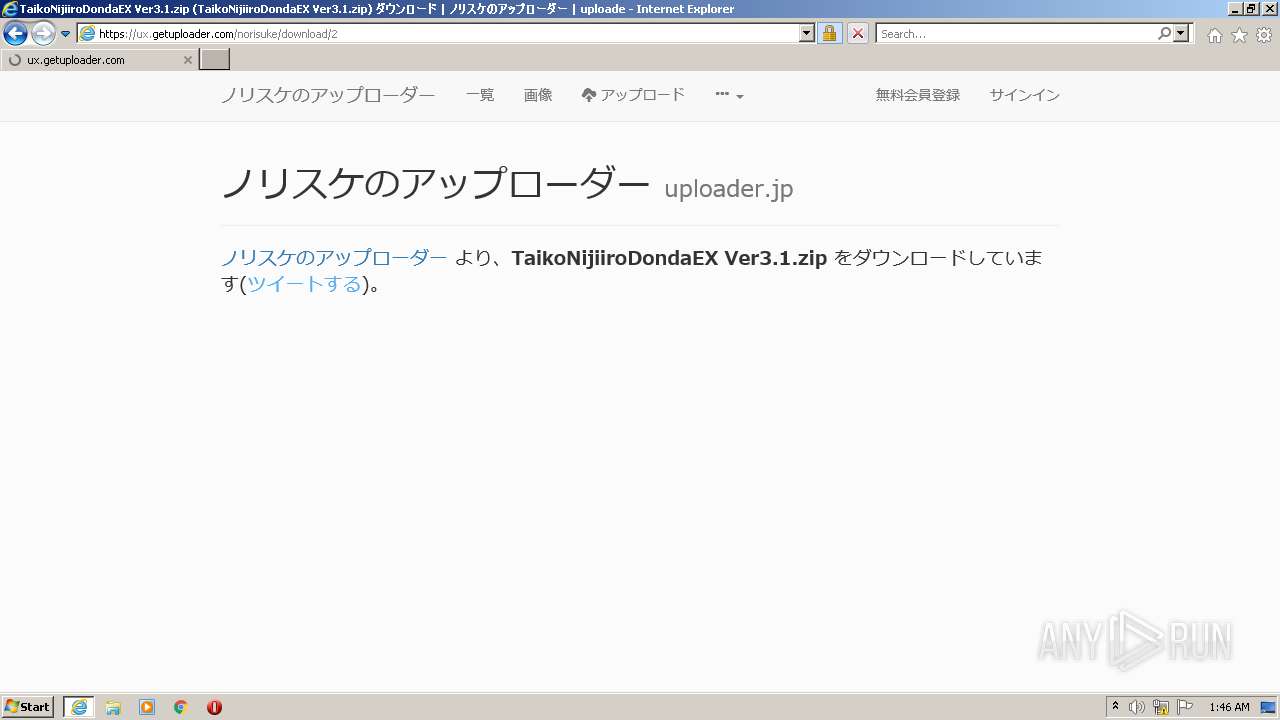Open the サインイン sign-in link
This screenshot has height=720, width=1280.
(1025, 95)
